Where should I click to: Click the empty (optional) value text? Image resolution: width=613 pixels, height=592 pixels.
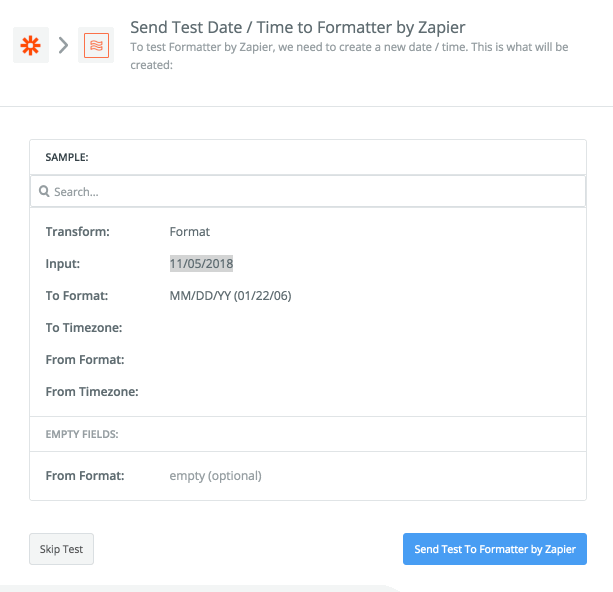pos(215,475)
